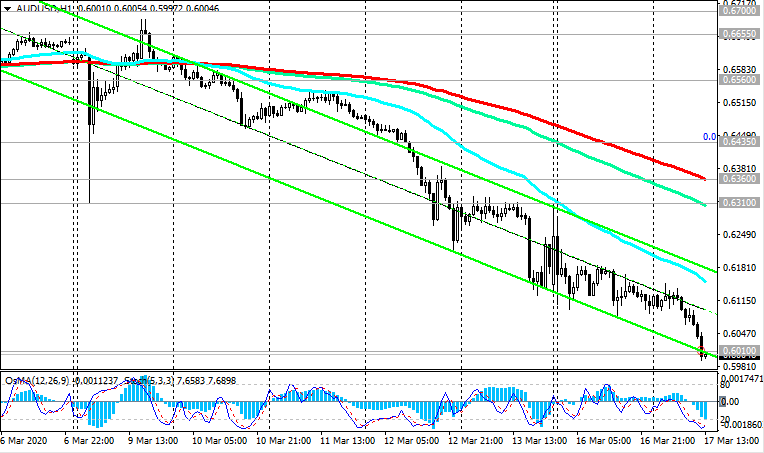
Task: Select the AUDUSD,H1 chart title text
Action: [x=46, y=9]
